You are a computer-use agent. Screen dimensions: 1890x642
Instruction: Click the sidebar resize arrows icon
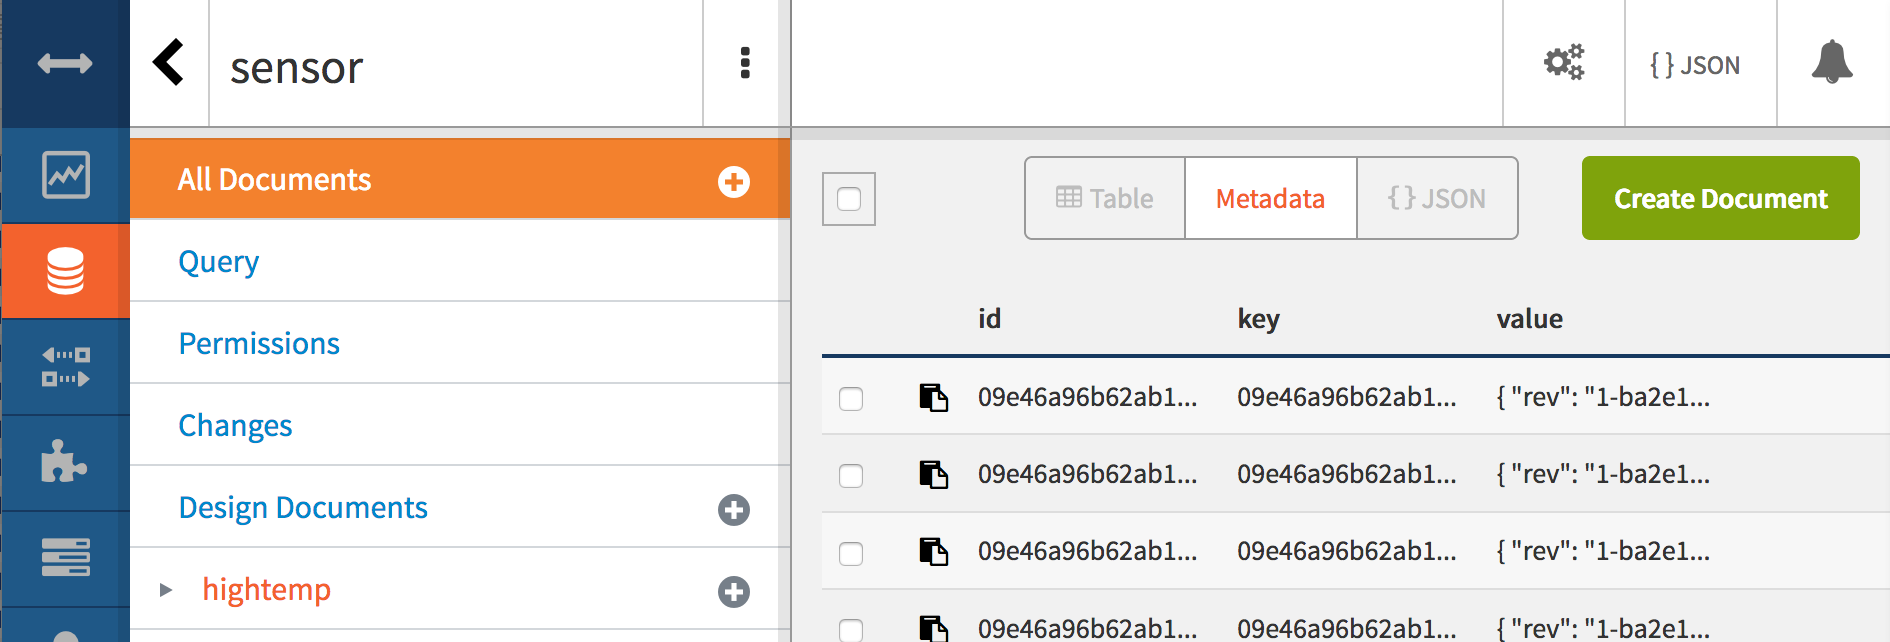[x=65, y=64]
